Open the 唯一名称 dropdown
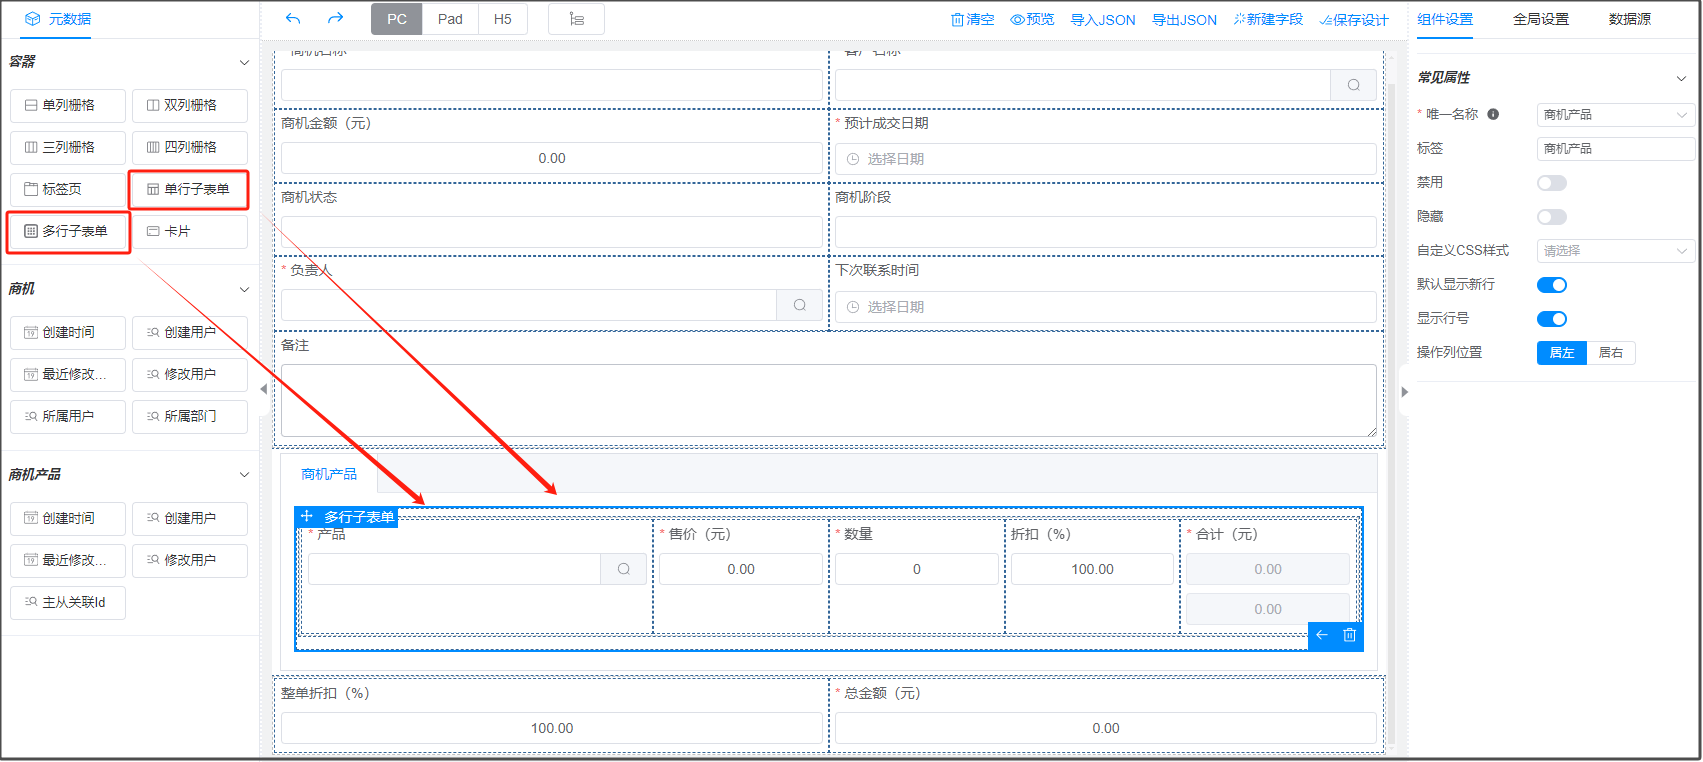The width and height of the screenshot is (1703, 762). pos(1614,115)
